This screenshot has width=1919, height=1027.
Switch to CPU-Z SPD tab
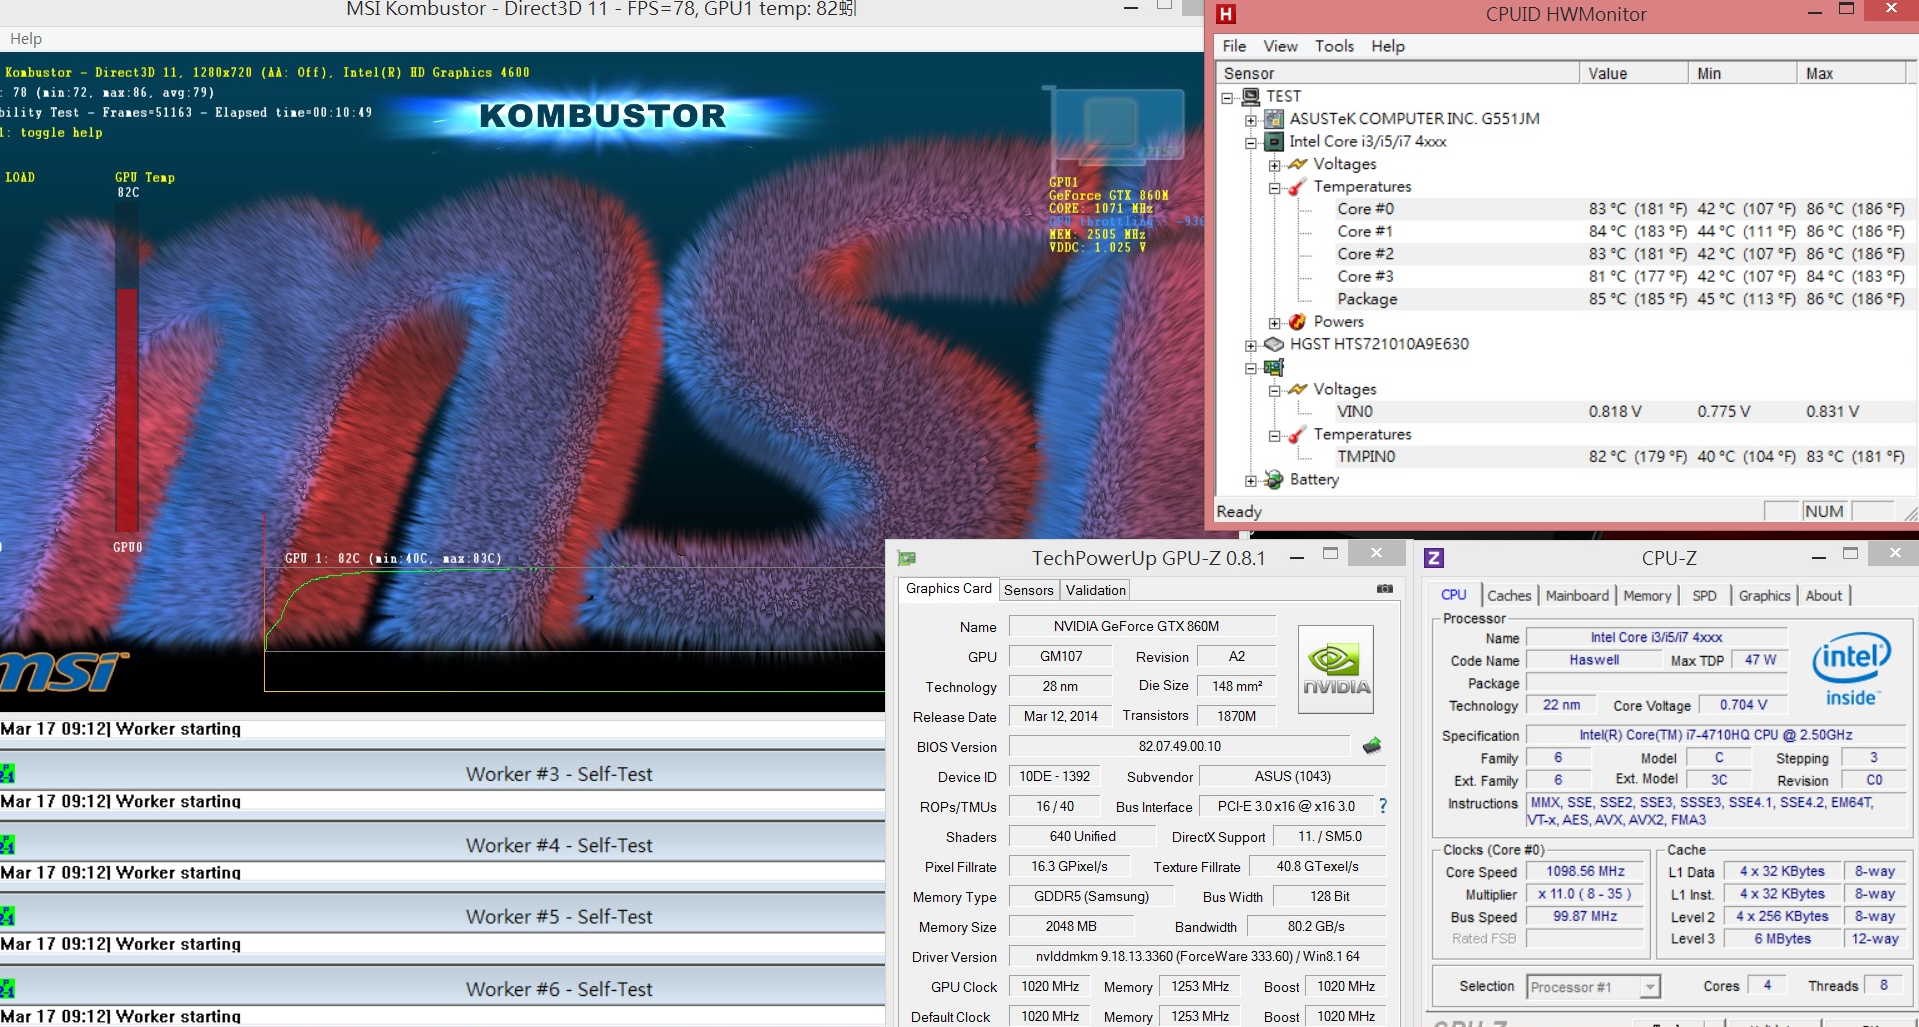click(x=1704, y=596)
